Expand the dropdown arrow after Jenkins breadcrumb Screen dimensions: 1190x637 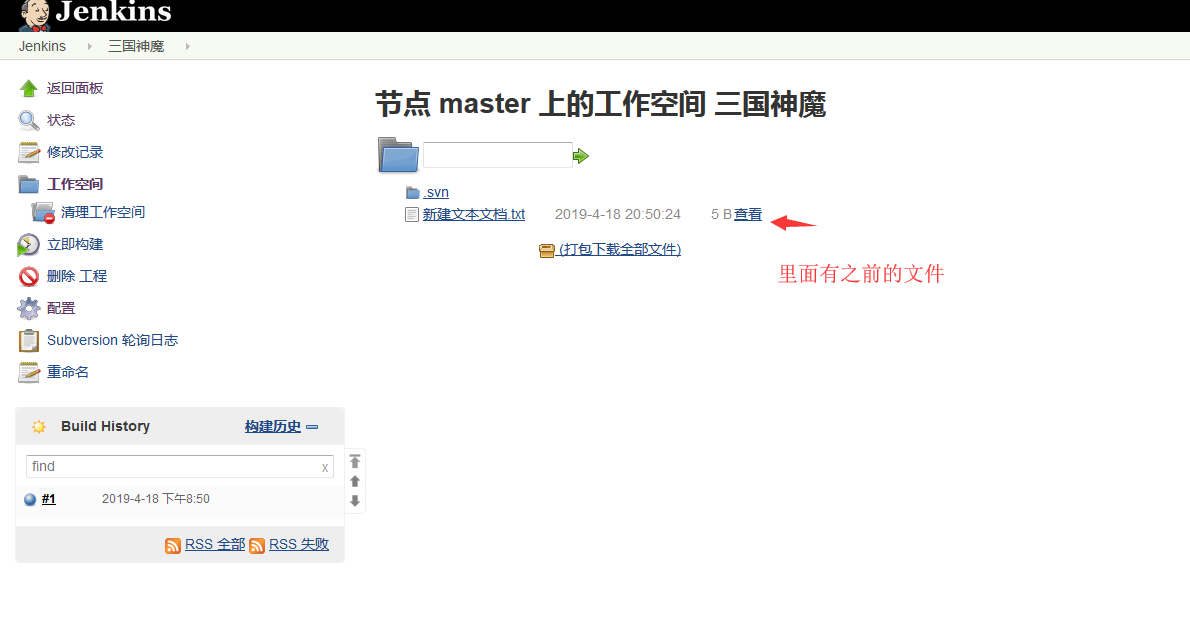click(88, 46)
